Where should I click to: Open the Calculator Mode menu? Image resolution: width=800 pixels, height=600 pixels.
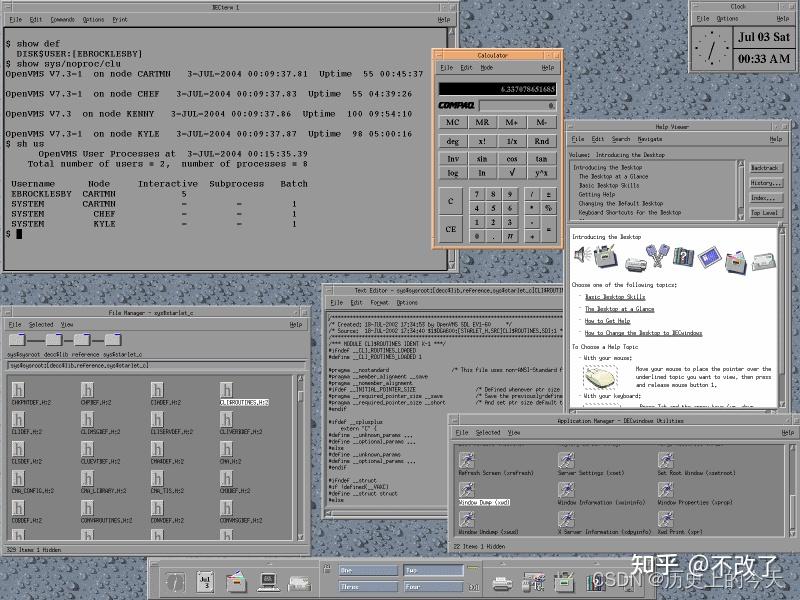[x=487, y=68]
